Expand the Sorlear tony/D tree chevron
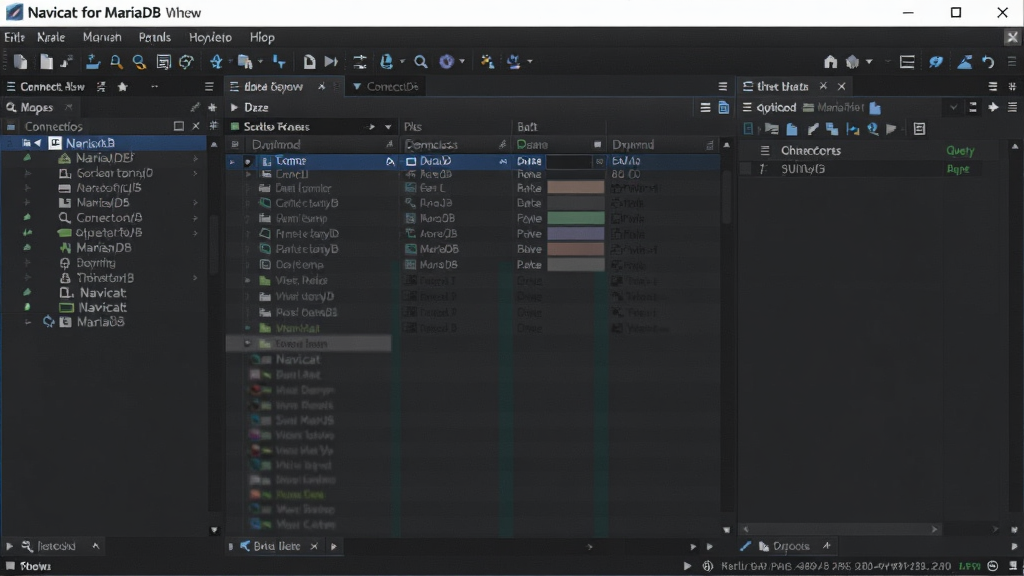Image resolution: width=1024 pixels, height=576 pixels. click(195, 173)
